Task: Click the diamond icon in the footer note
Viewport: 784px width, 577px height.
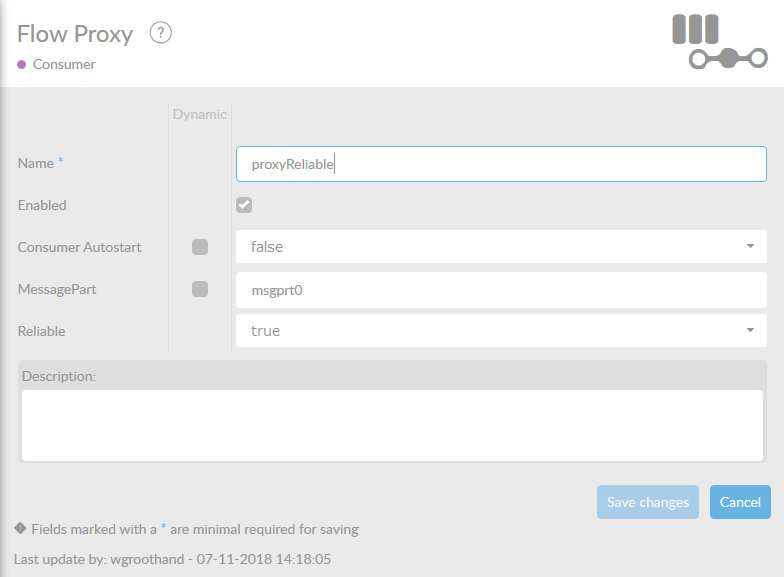Action: 20,528
